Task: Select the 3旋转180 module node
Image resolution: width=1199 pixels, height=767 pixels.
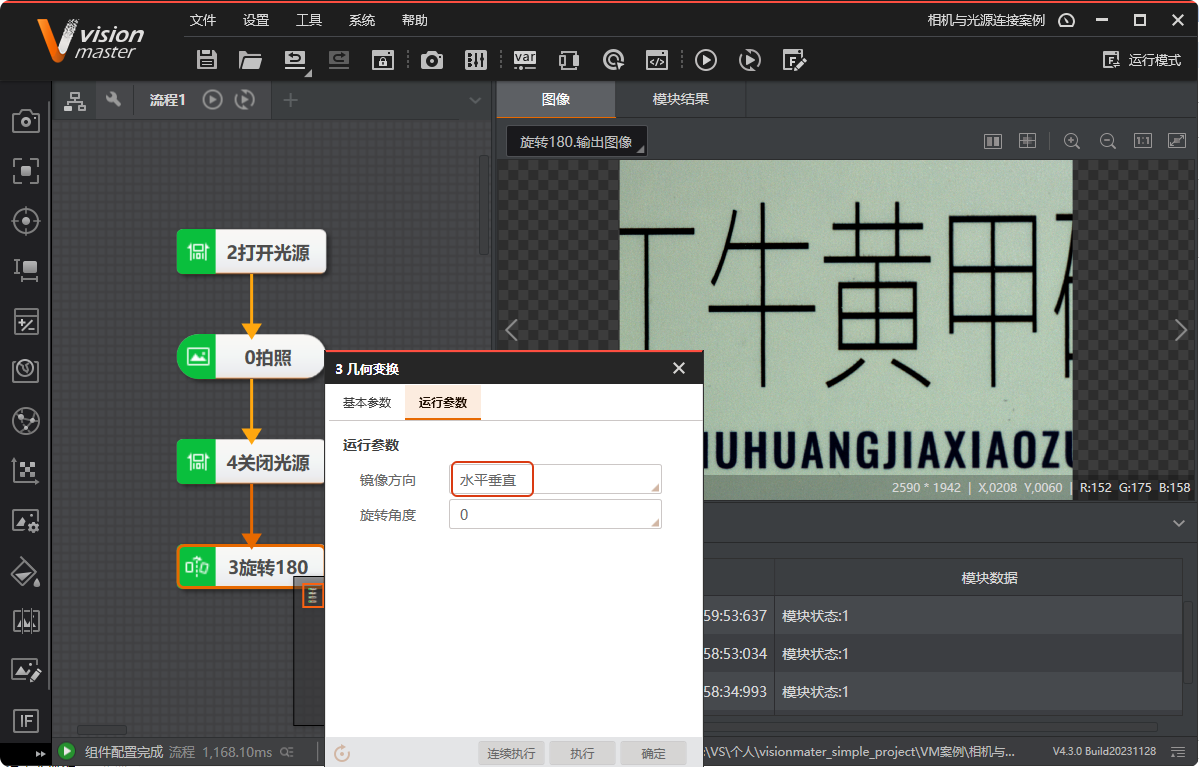Action: [x=252, y=567]
